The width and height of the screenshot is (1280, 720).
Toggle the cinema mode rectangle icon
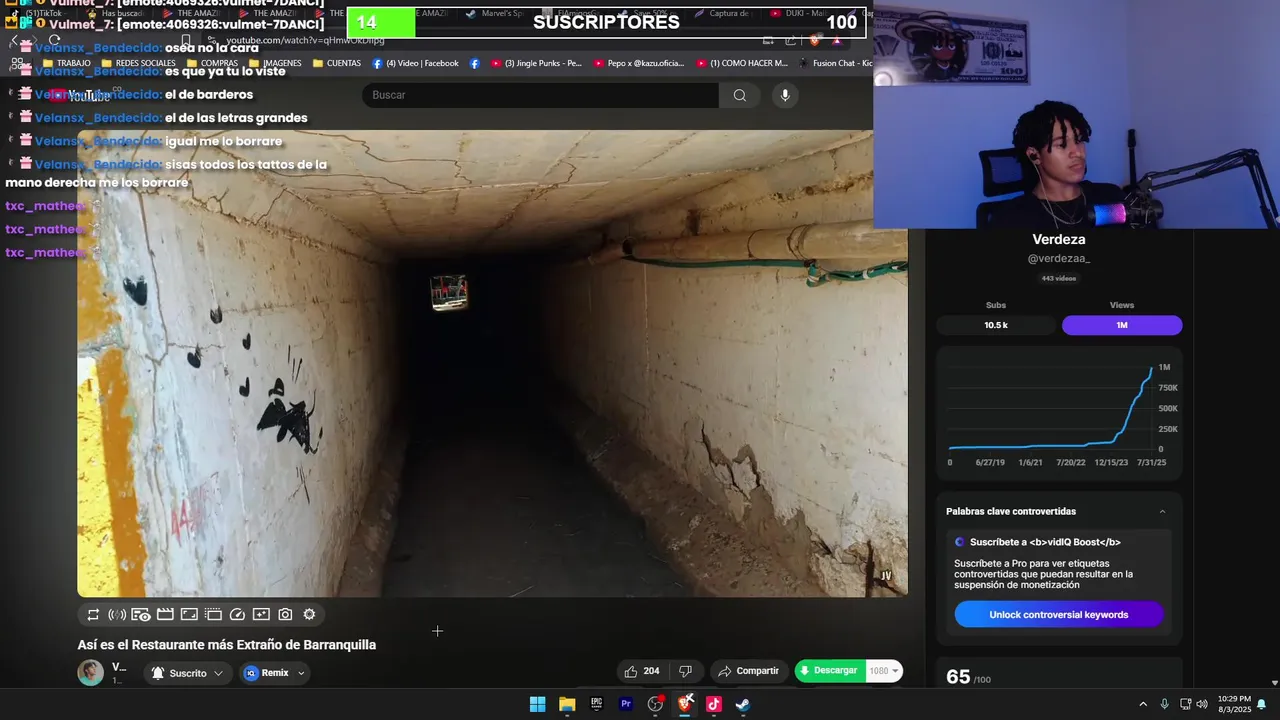(189, 615)
